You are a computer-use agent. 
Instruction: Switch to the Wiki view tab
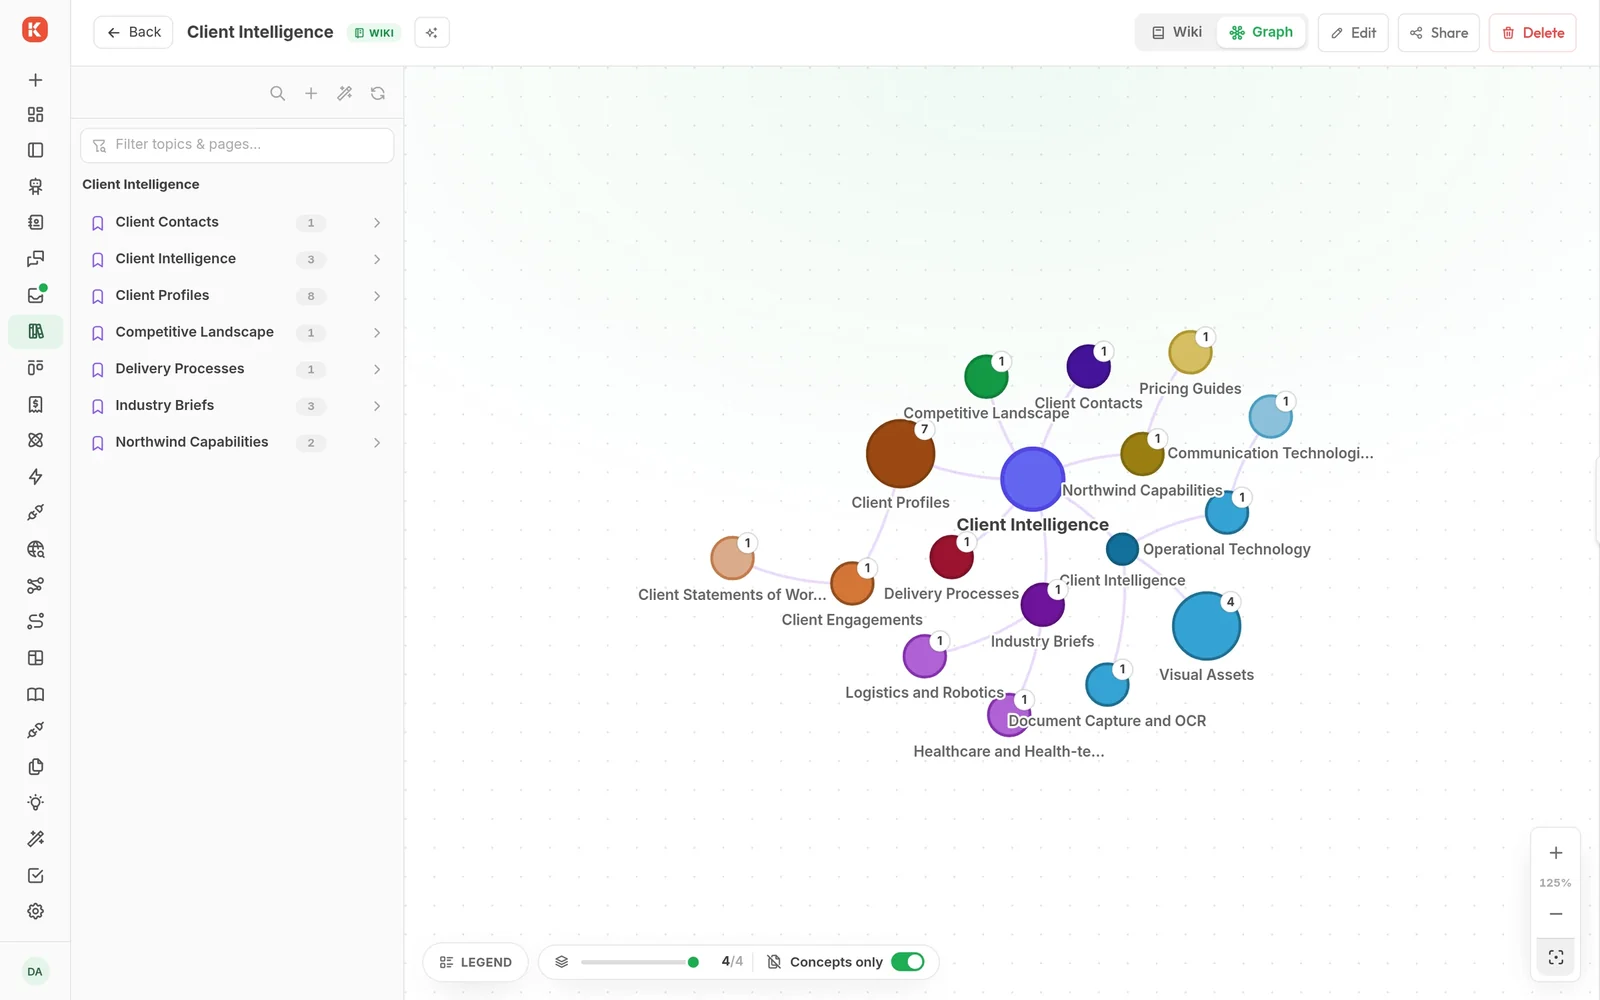click(1177, 32)
